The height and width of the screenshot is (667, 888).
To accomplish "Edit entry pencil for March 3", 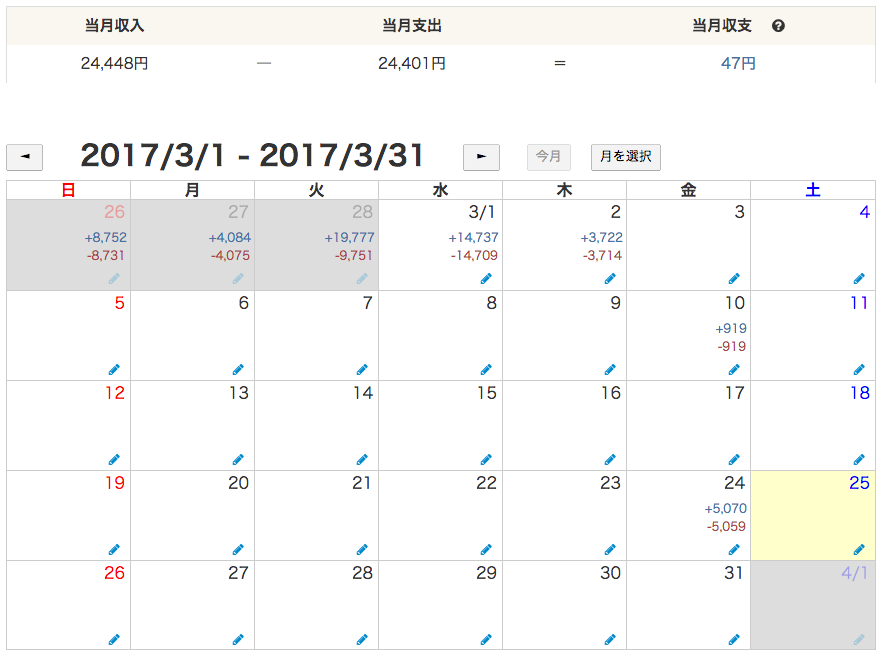I will tap(734, 279).
